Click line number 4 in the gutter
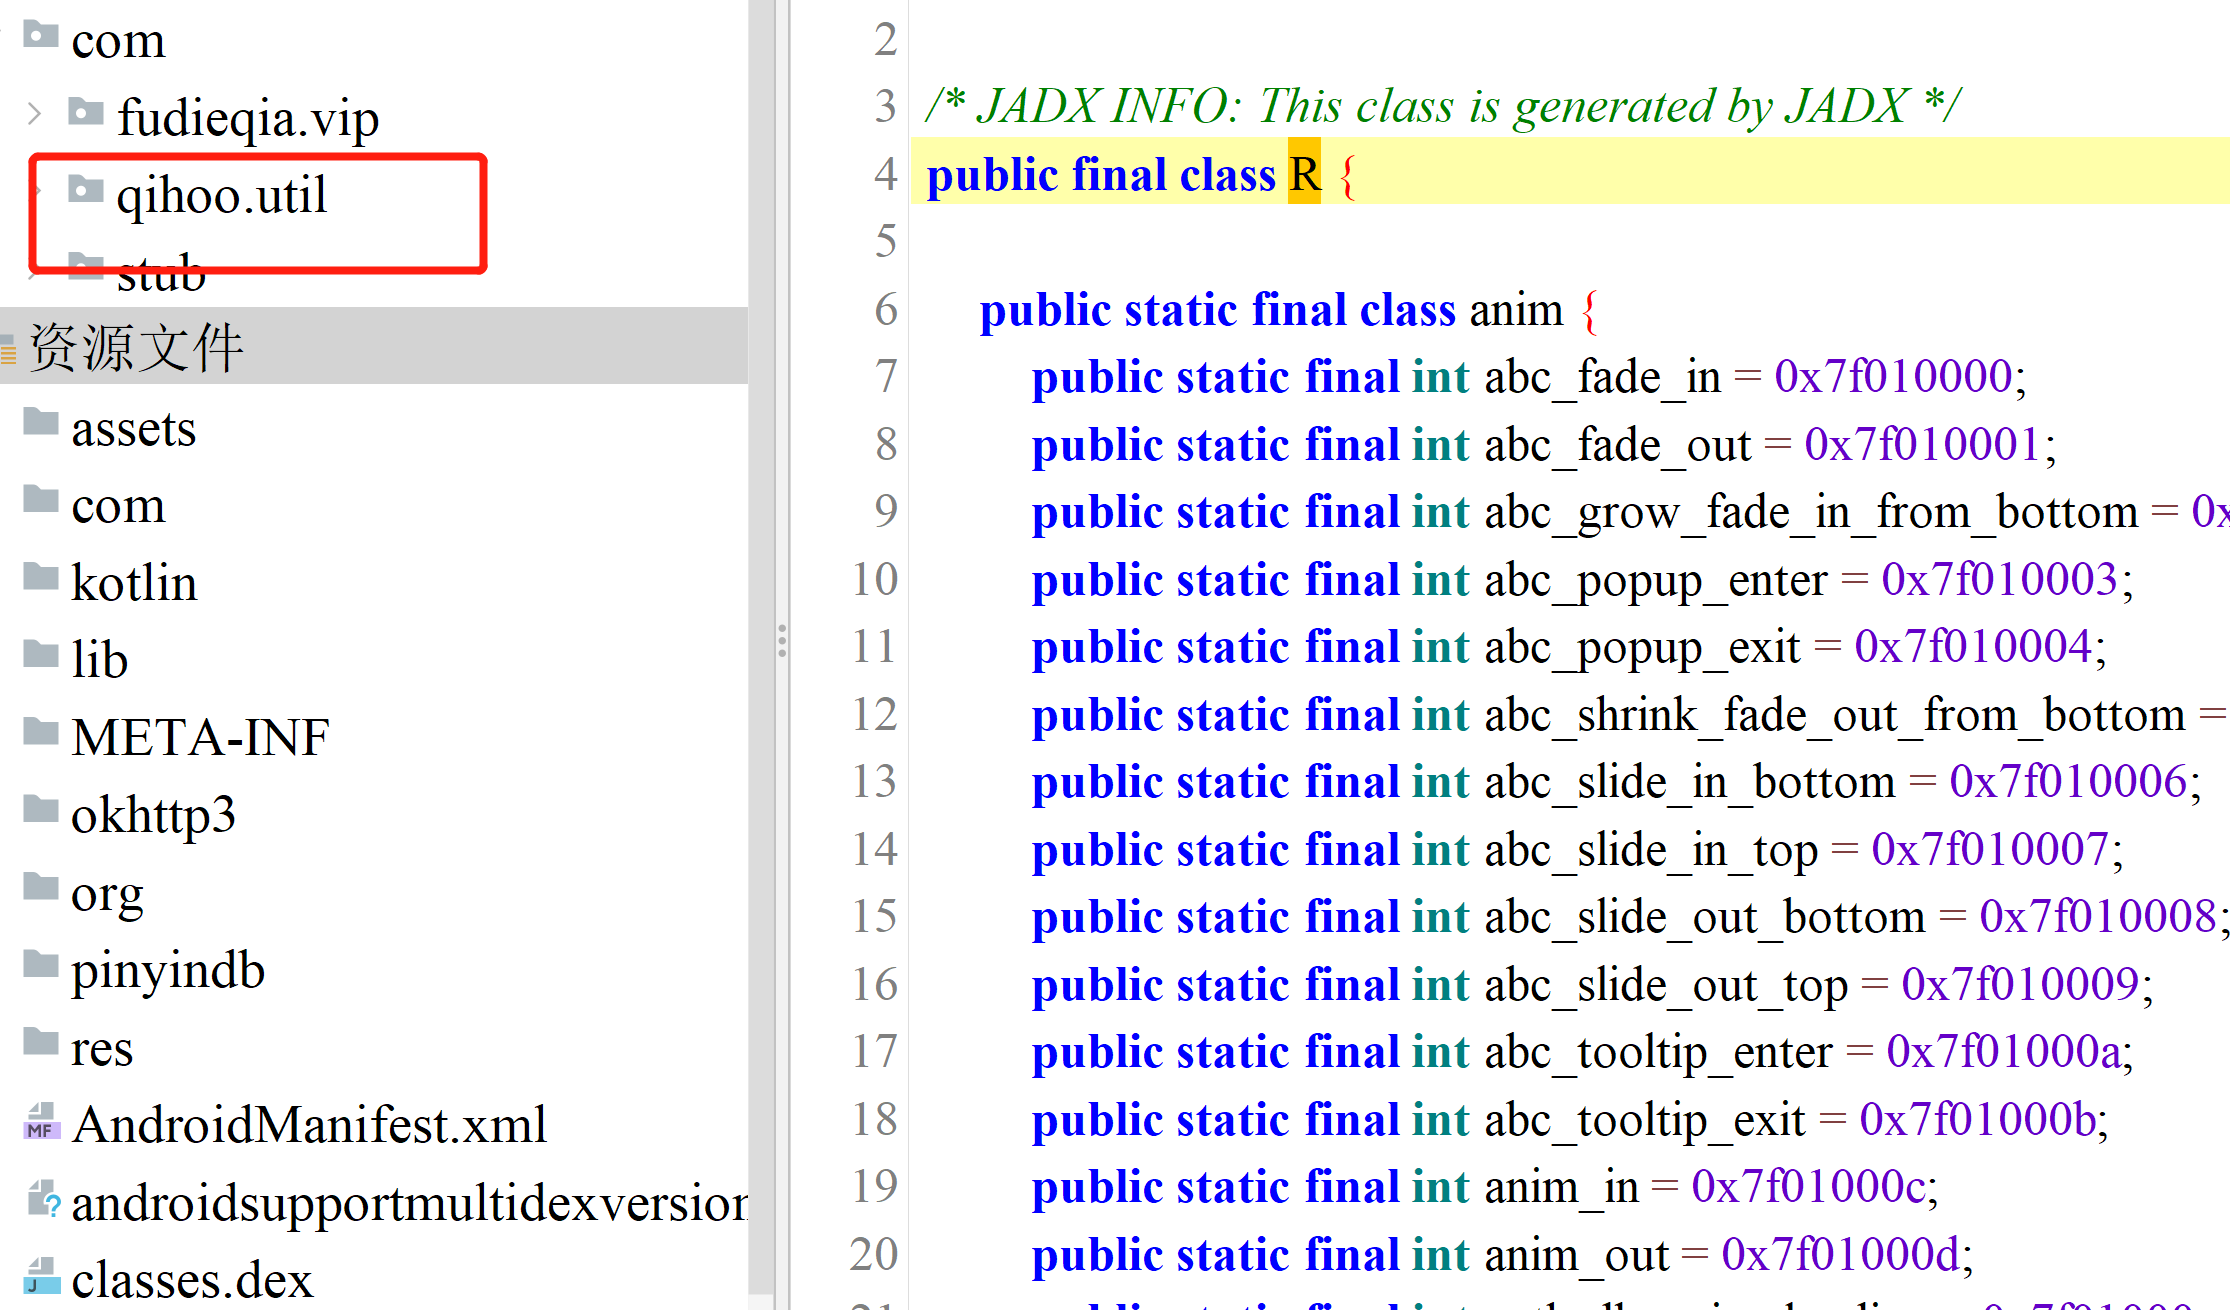 pyautogui.click(x=885, y=173)
